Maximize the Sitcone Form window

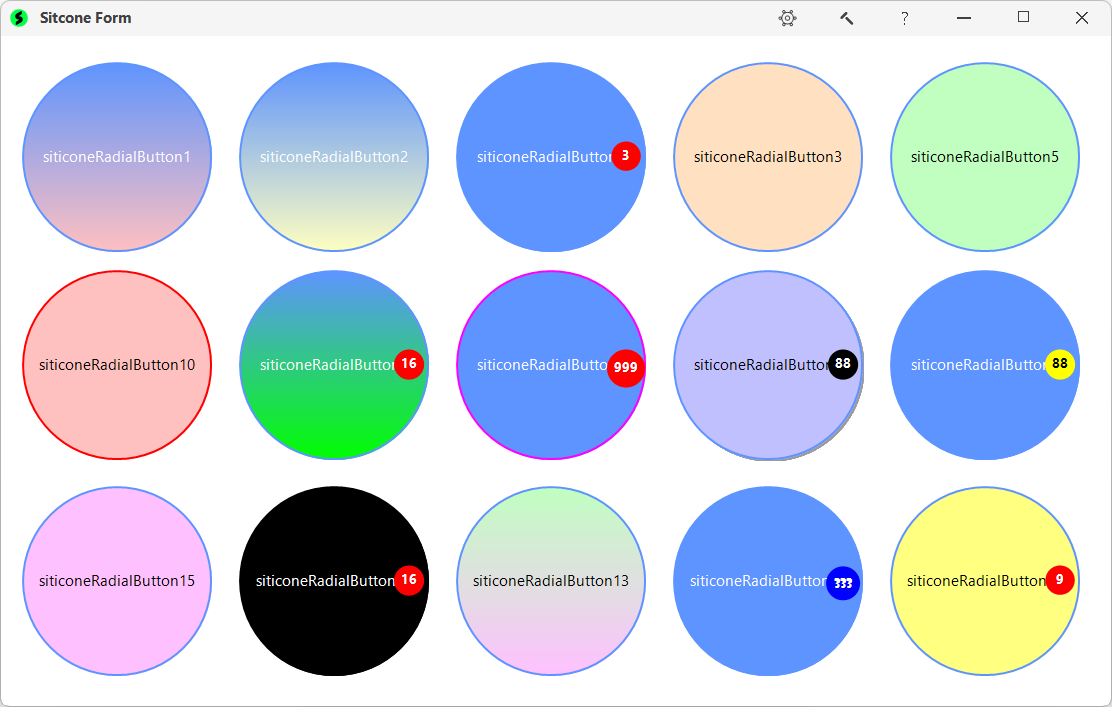click(1023, 18)
